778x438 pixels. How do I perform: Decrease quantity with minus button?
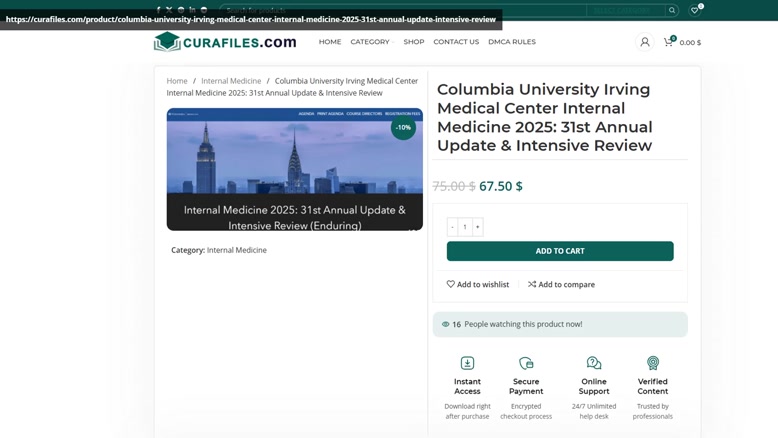(x=452, y=227)
